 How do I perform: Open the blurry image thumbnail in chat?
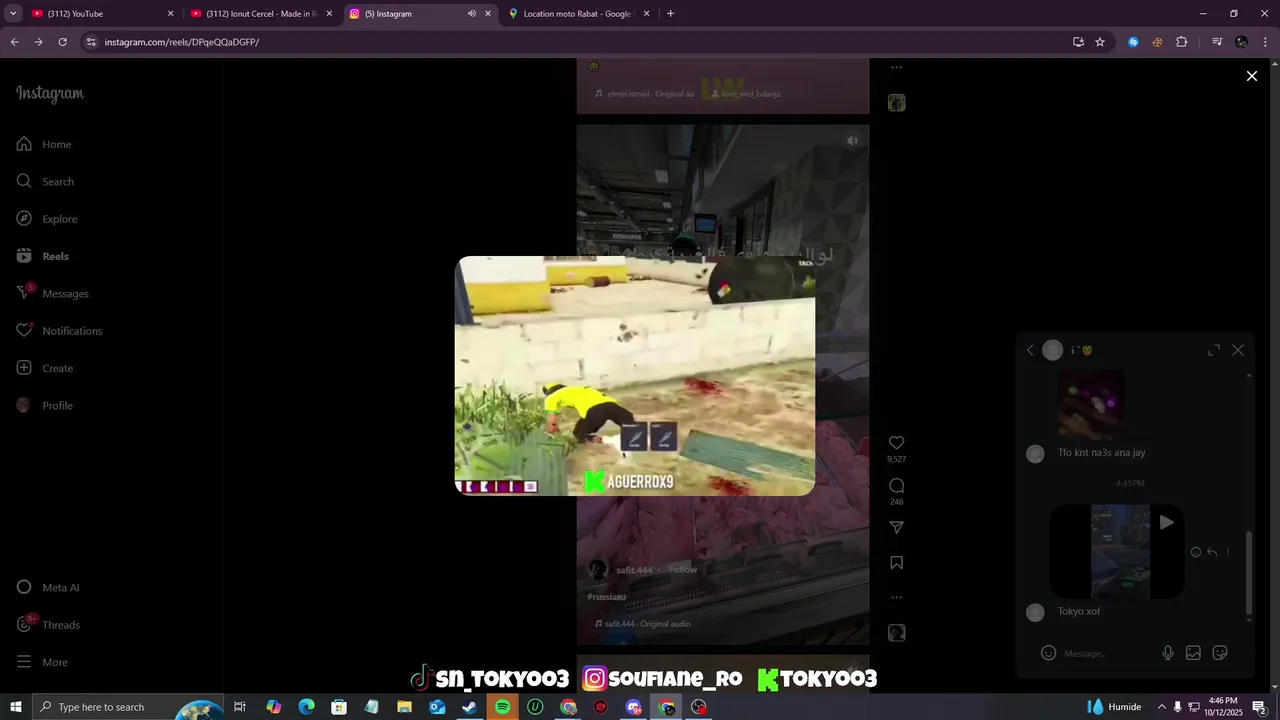point(1091,405)
